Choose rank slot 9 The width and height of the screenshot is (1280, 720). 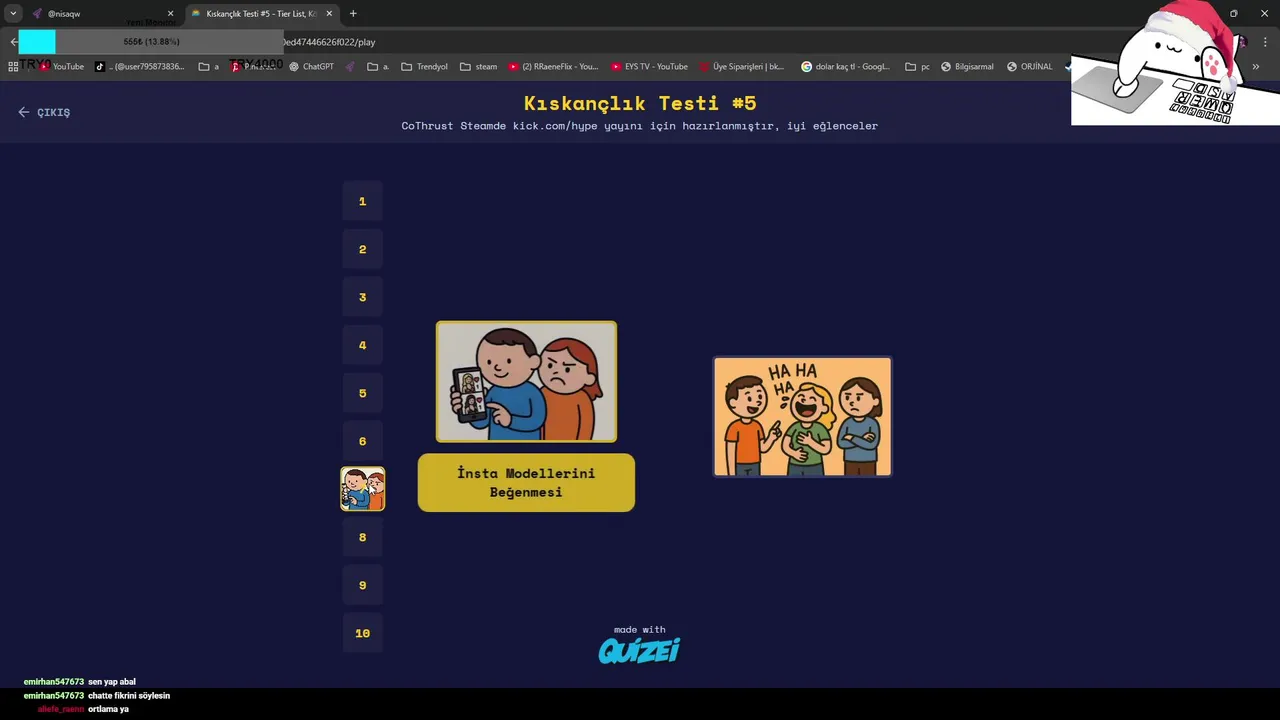(363, 585)
